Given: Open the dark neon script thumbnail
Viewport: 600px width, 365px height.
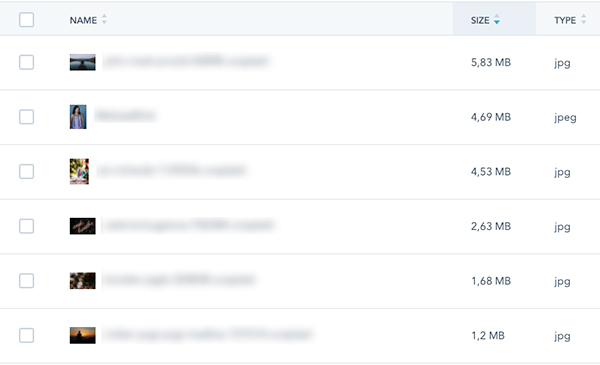Looking at the screenshot, I should tap(83, 226).
